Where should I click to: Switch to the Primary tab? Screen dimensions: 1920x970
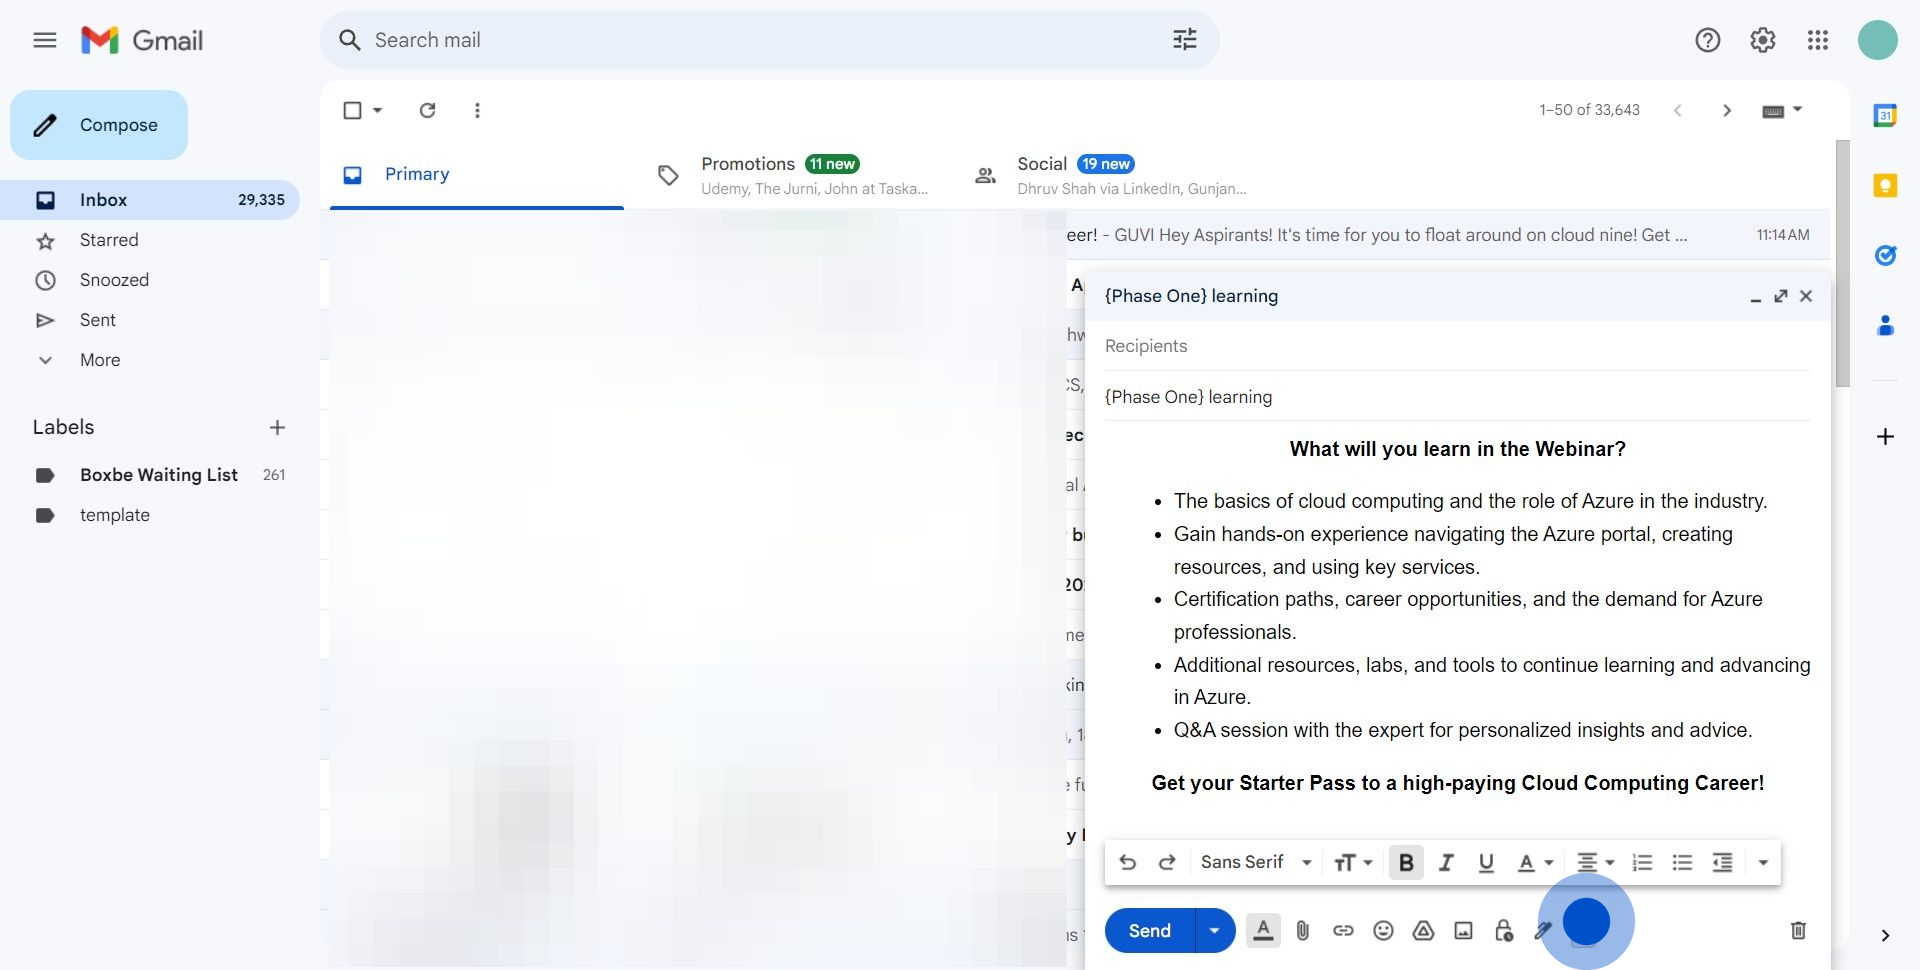point(476,174)
